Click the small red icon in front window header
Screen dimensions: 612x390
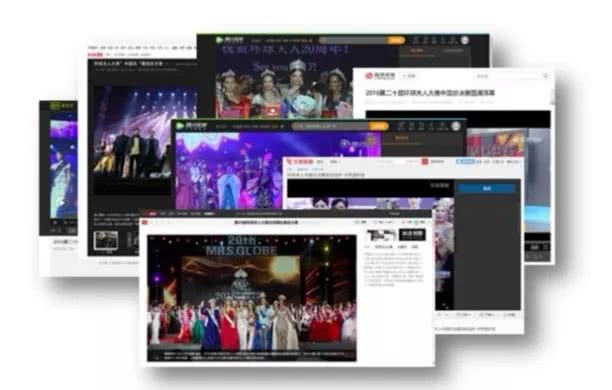tap(144, 223)
